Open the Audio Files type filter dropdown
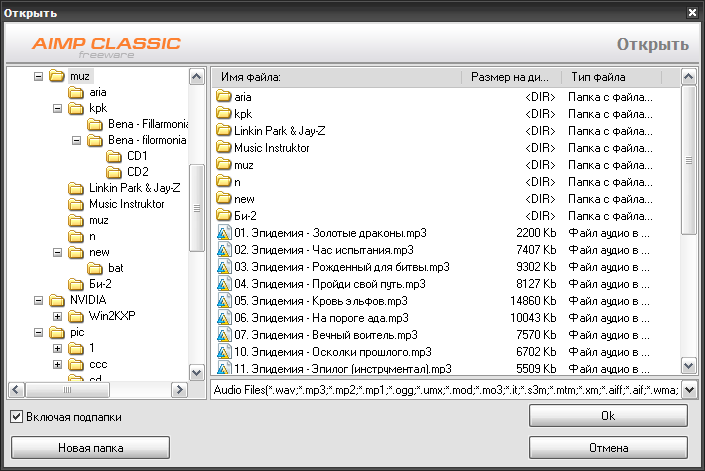 coord(689,390)
